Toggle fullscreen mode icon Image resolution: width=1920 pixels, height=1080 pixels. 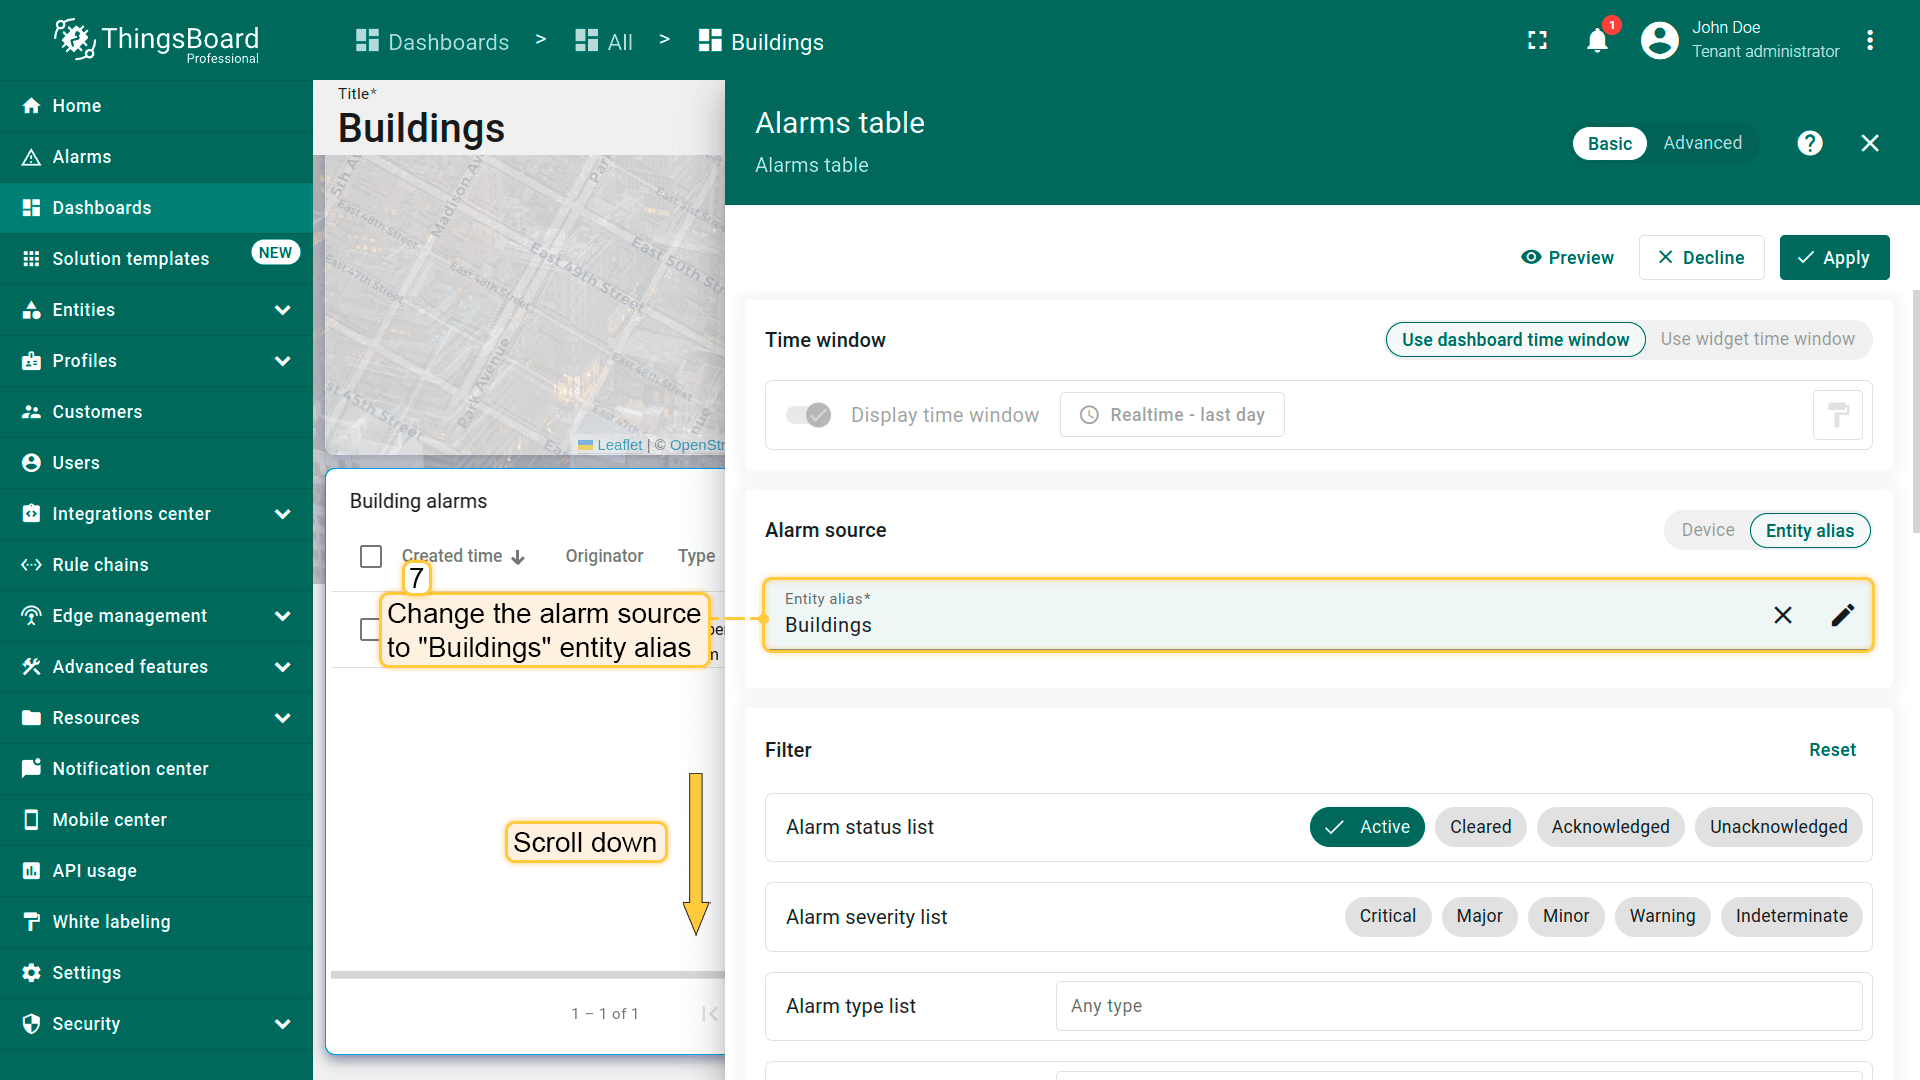click(1537, 41)
